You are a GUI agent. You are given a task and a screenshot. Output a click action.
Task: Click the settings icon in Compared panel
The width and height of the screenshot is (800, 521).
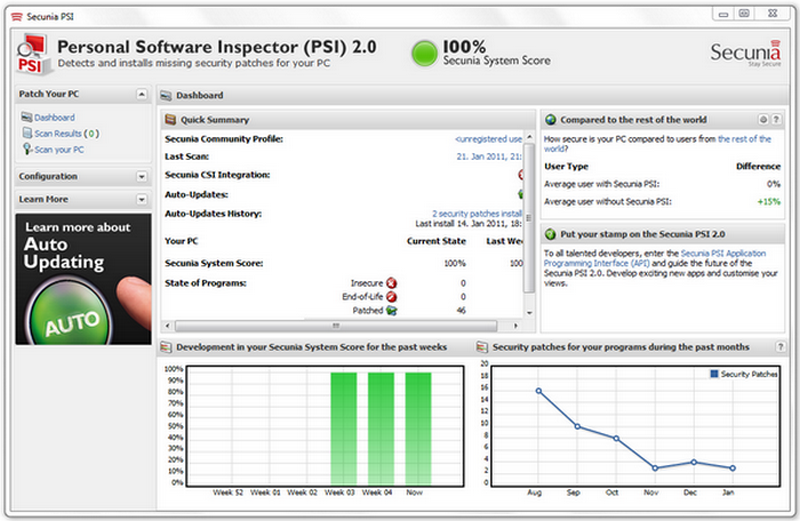coord(763,119)
